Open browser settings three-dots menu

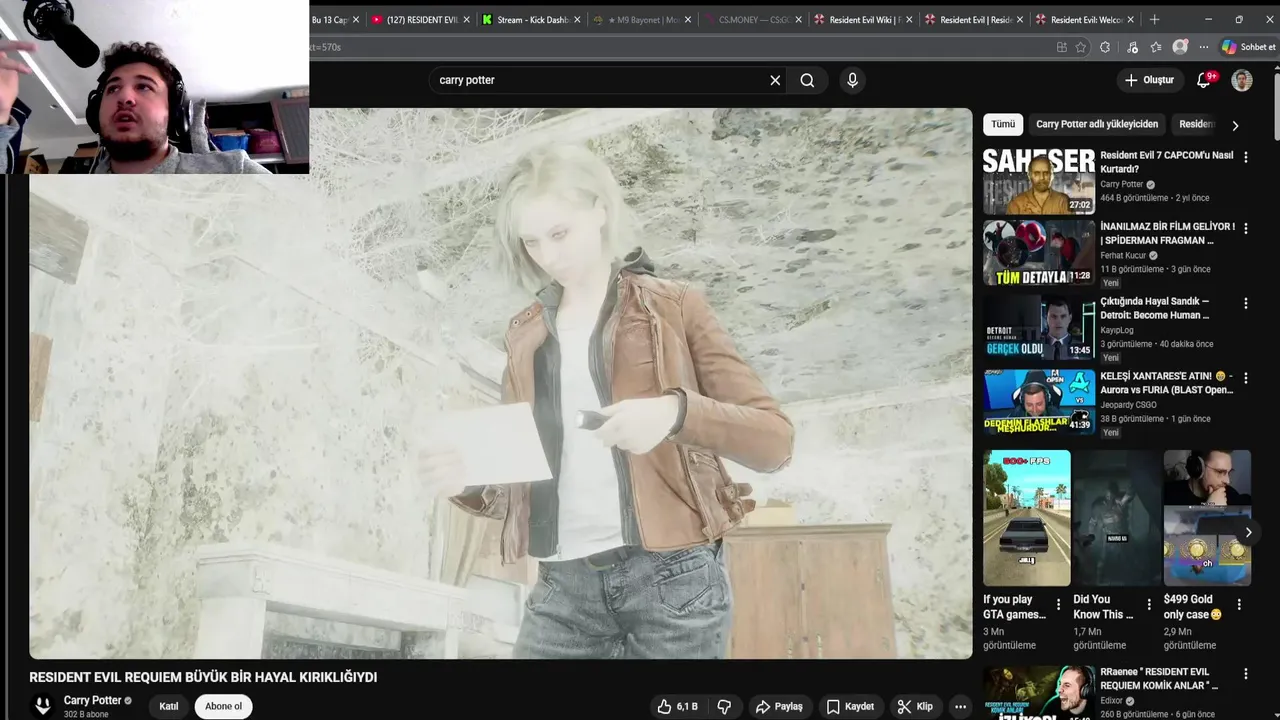click(1204, 47)
